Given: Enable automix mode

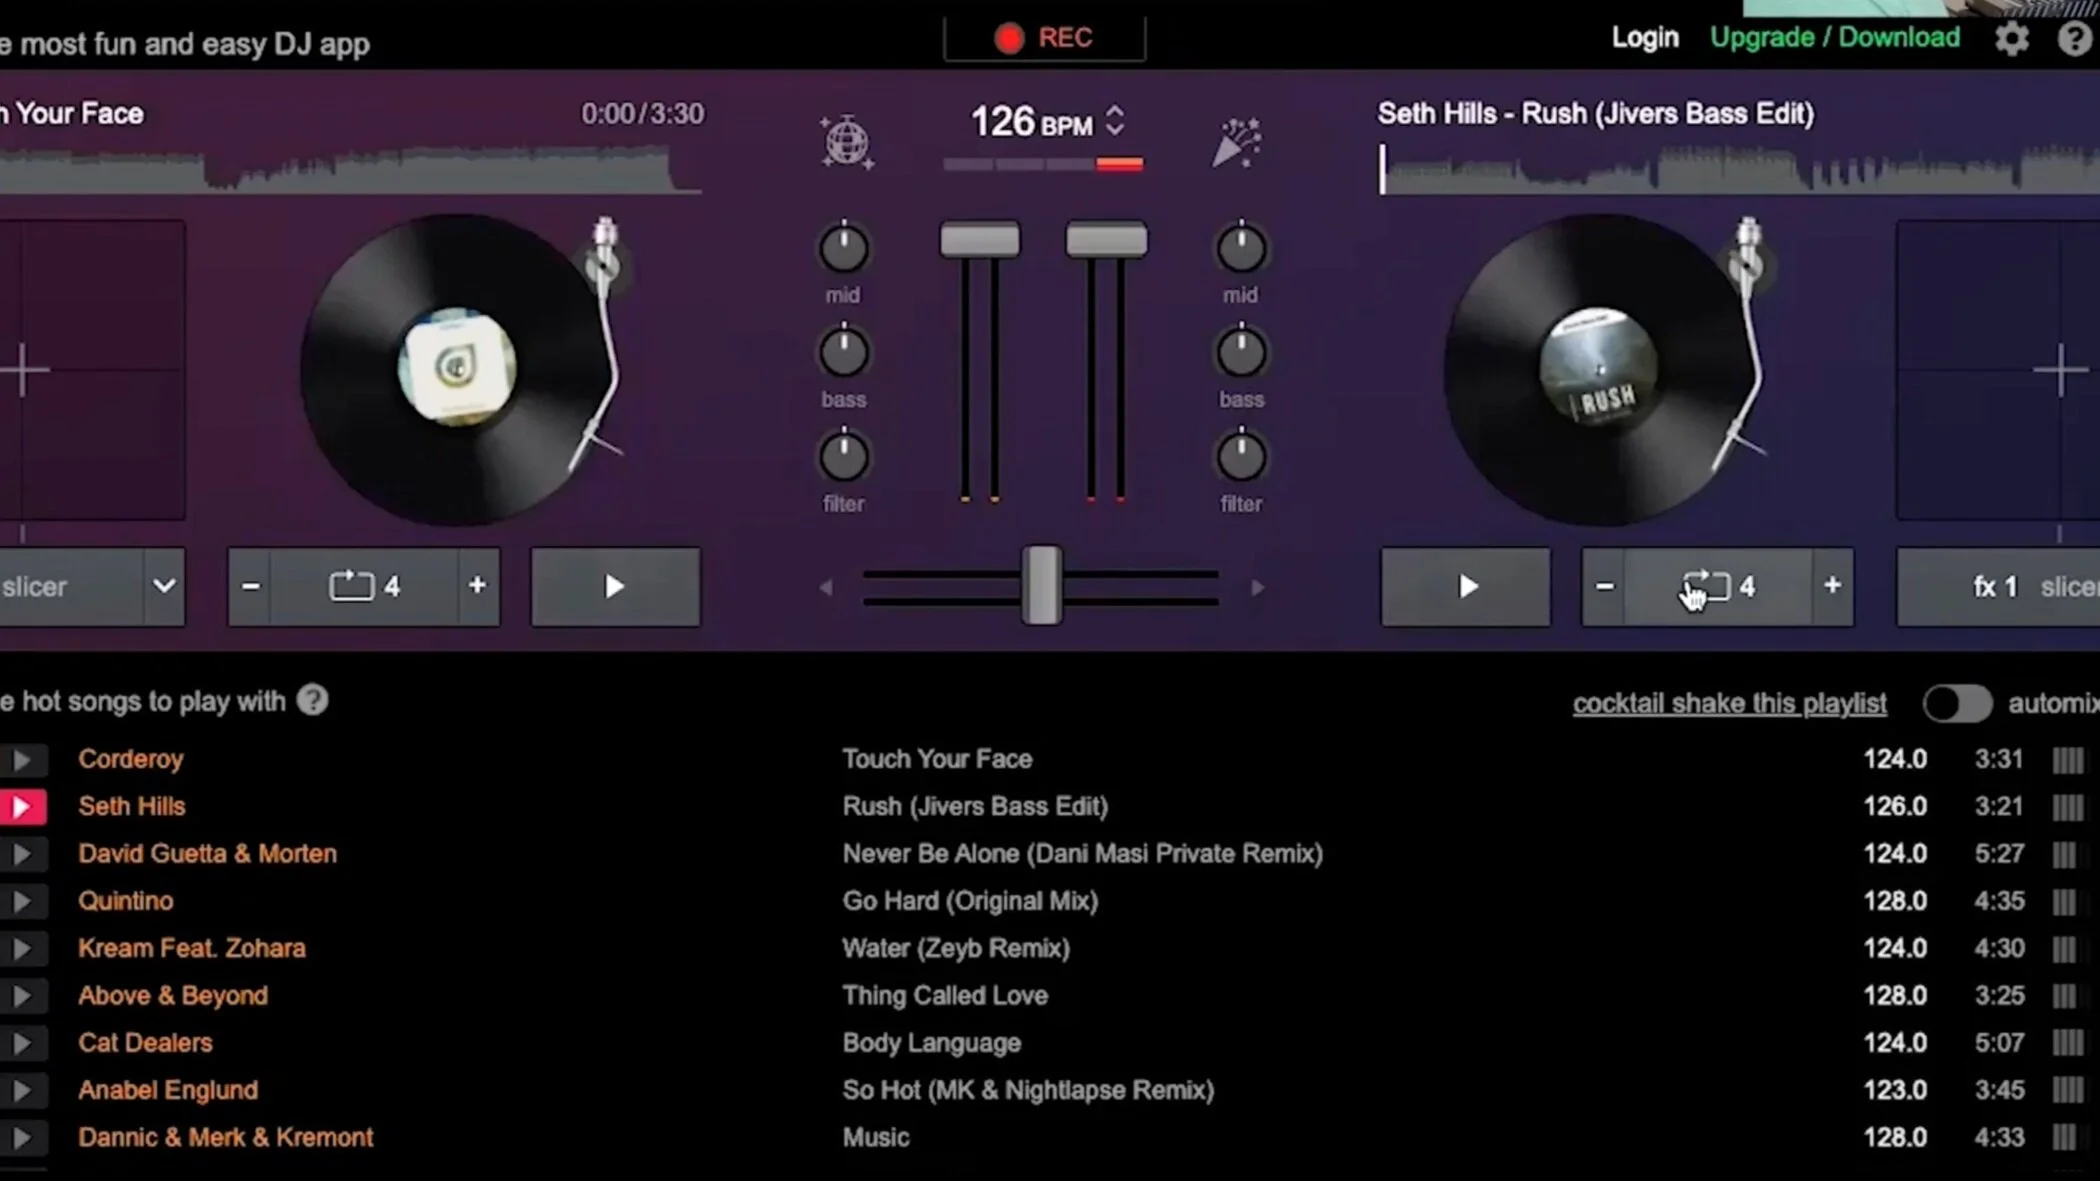Looking at the screenshot, I should 1957,703.
